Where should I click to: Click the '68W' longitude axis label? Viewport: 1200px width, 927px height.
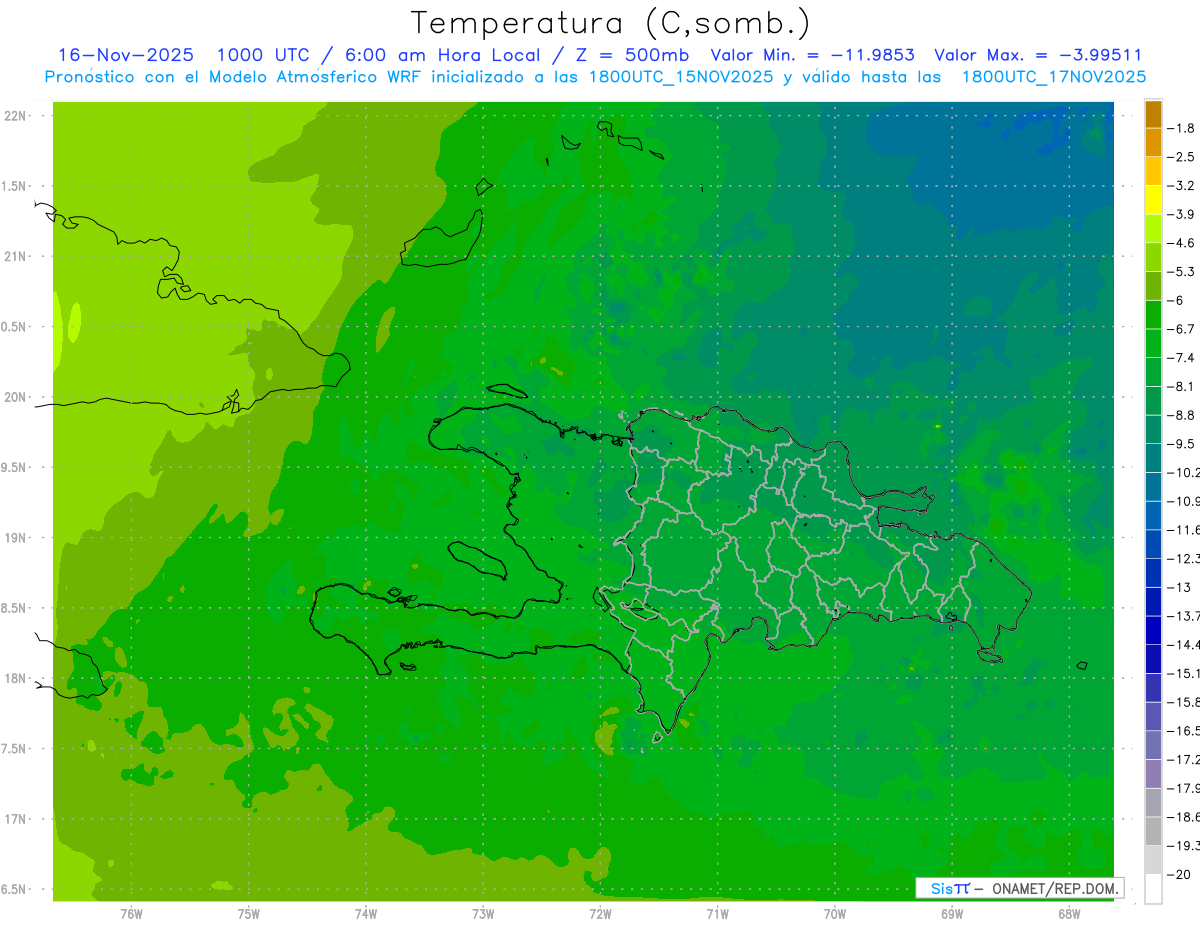tap(1069, 913)
